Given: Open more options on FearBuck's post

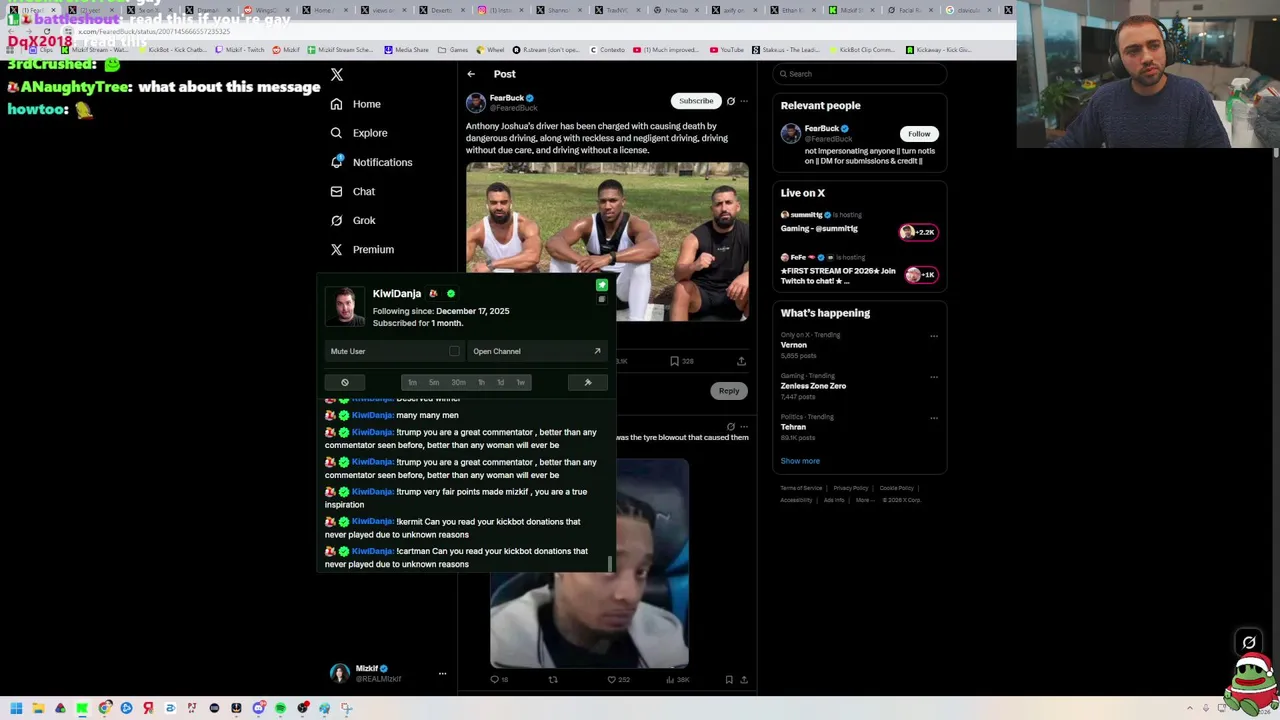Looking at the screenshot, I should (x=744, y=101).
